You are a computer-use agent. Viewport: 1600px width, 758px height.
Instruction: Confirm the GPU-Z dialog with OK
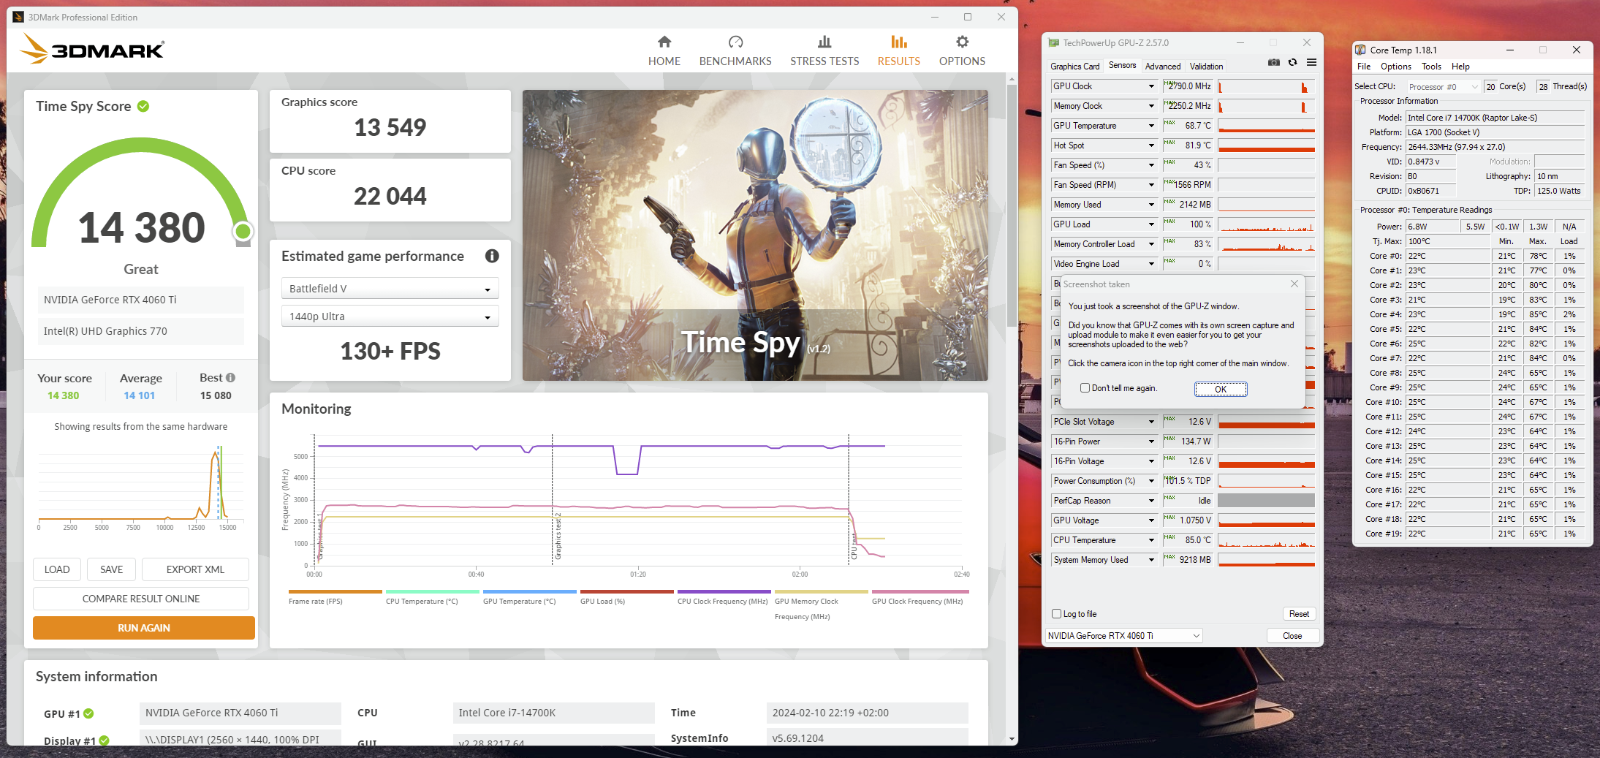pos(1220,389)
